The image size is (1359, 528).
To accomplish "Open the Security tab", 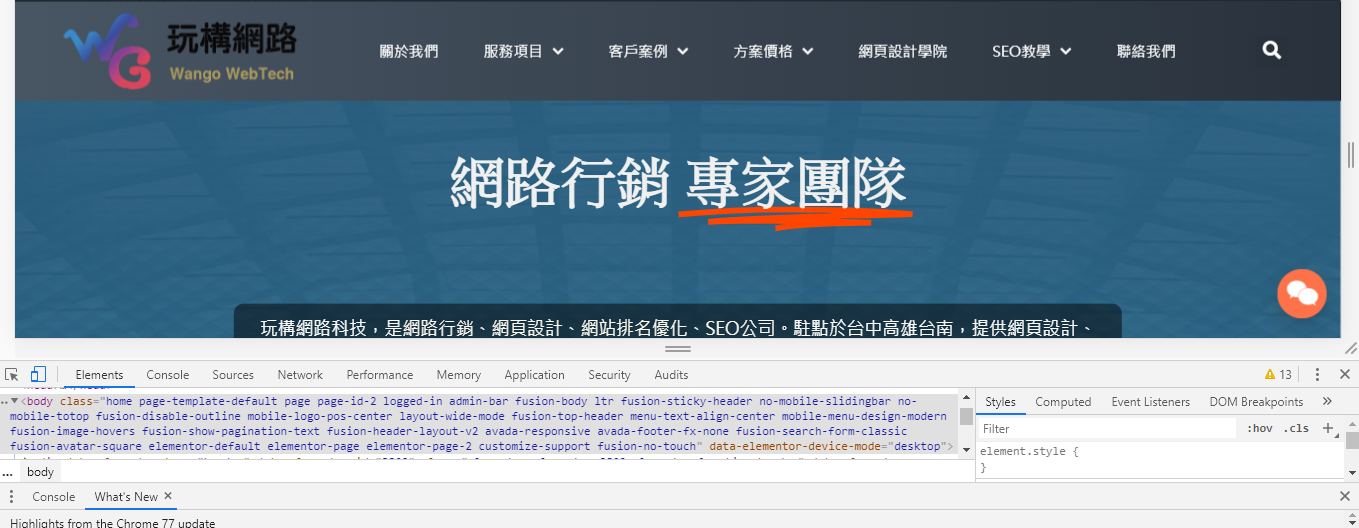I will (609, 375).
